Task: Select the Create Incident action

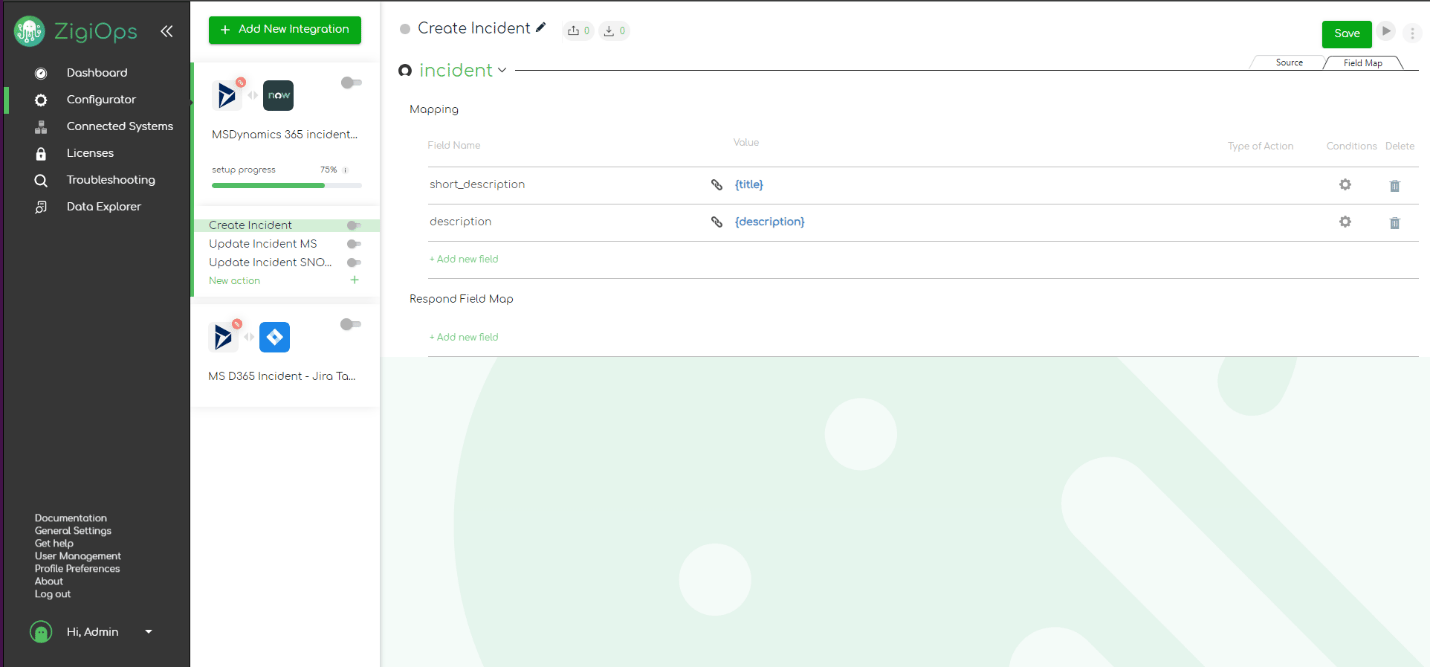Action: (x=251, y=226)
